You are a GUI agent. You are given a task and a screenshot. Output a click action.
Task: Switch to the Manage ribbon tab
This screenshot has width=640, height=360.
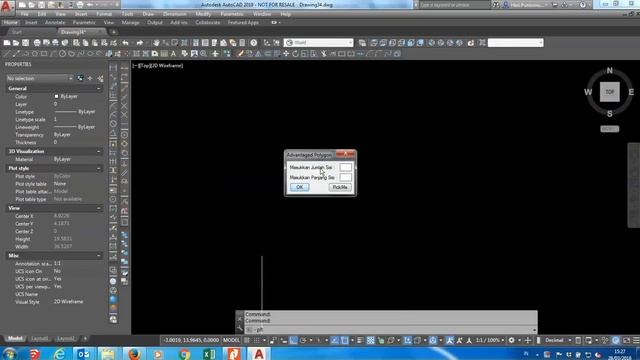pyautogui.click(x=130, y=23)
